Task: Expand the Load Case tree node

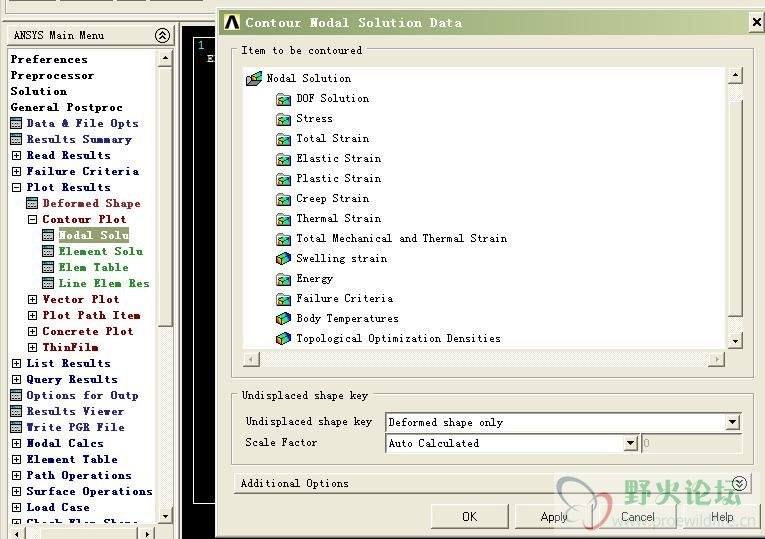Action: pyautogui.click(x=16, y=507)
